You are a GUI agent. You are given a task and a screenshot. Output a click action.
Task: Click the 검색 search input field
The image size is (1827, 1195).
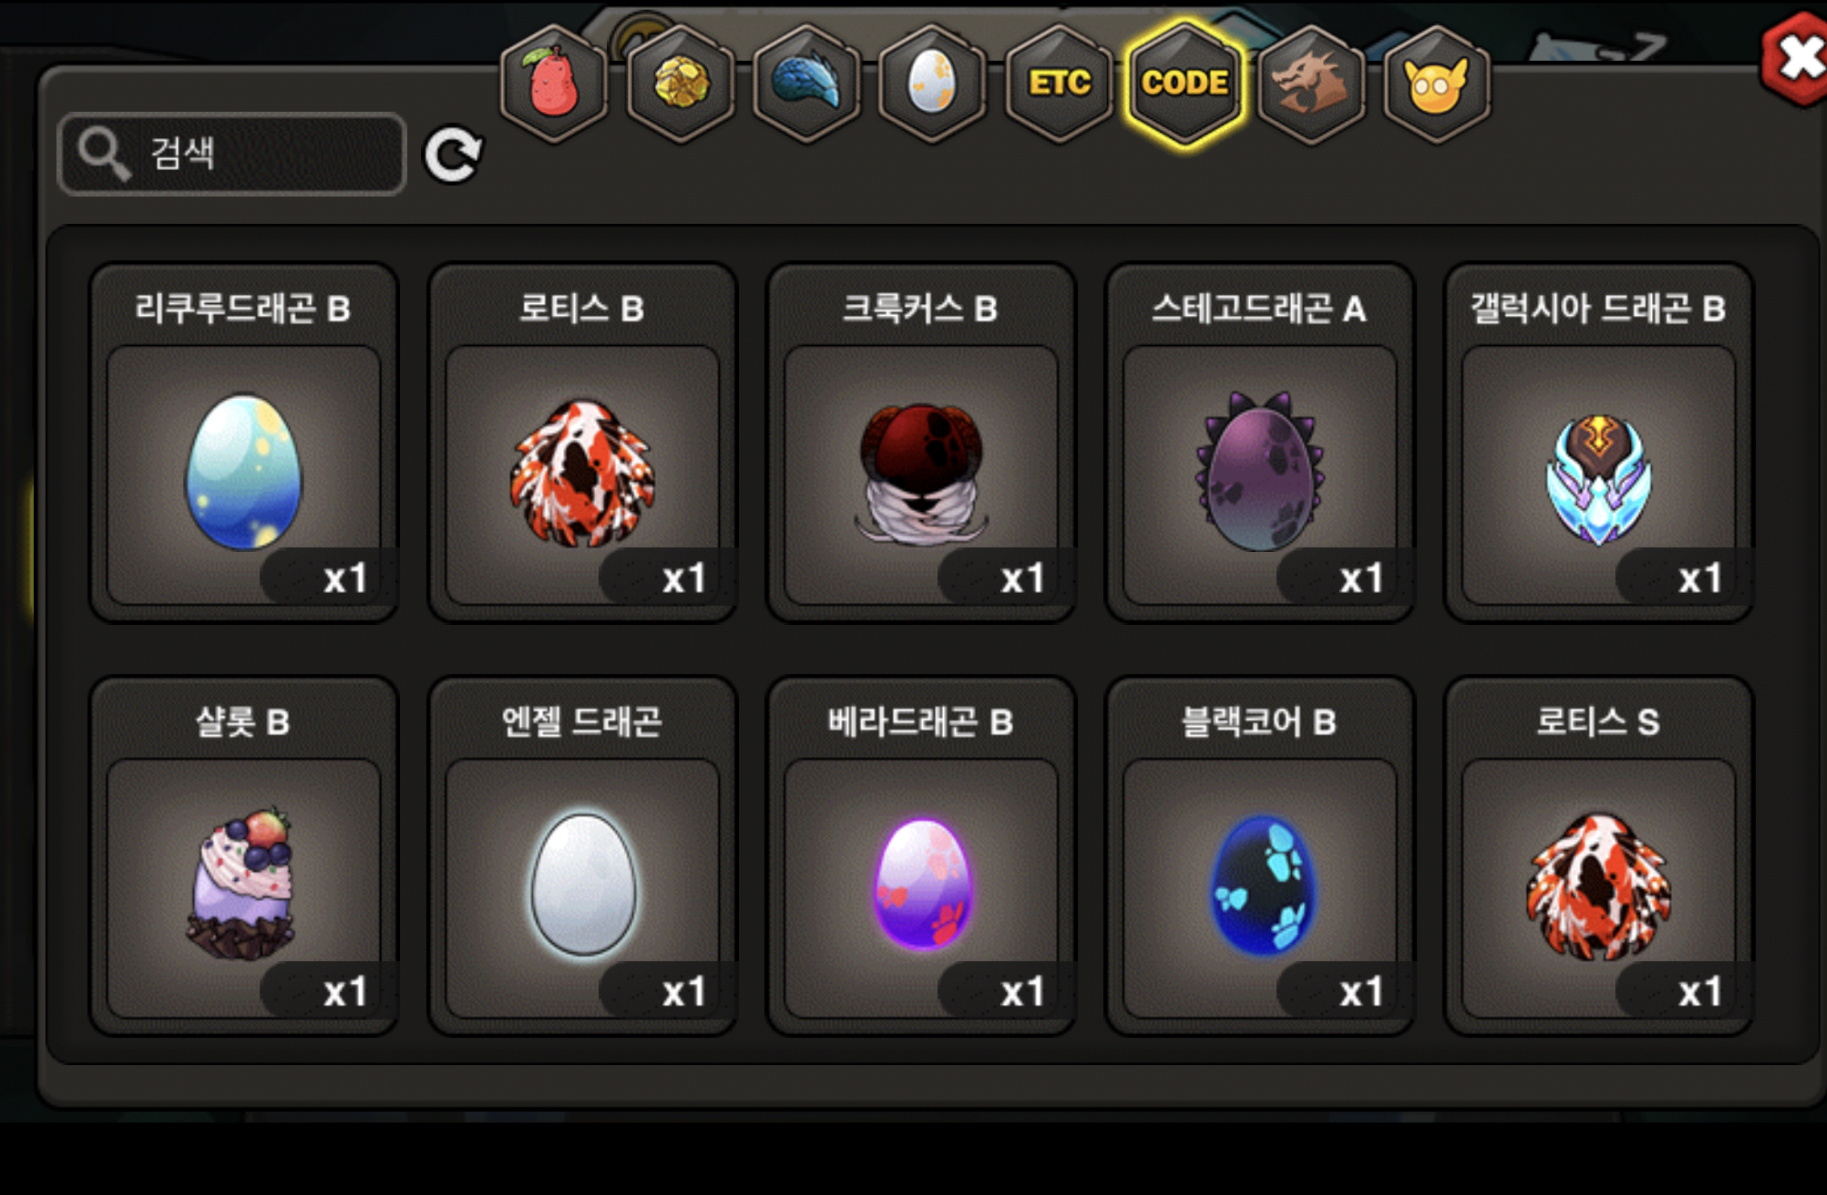point(232,153)
